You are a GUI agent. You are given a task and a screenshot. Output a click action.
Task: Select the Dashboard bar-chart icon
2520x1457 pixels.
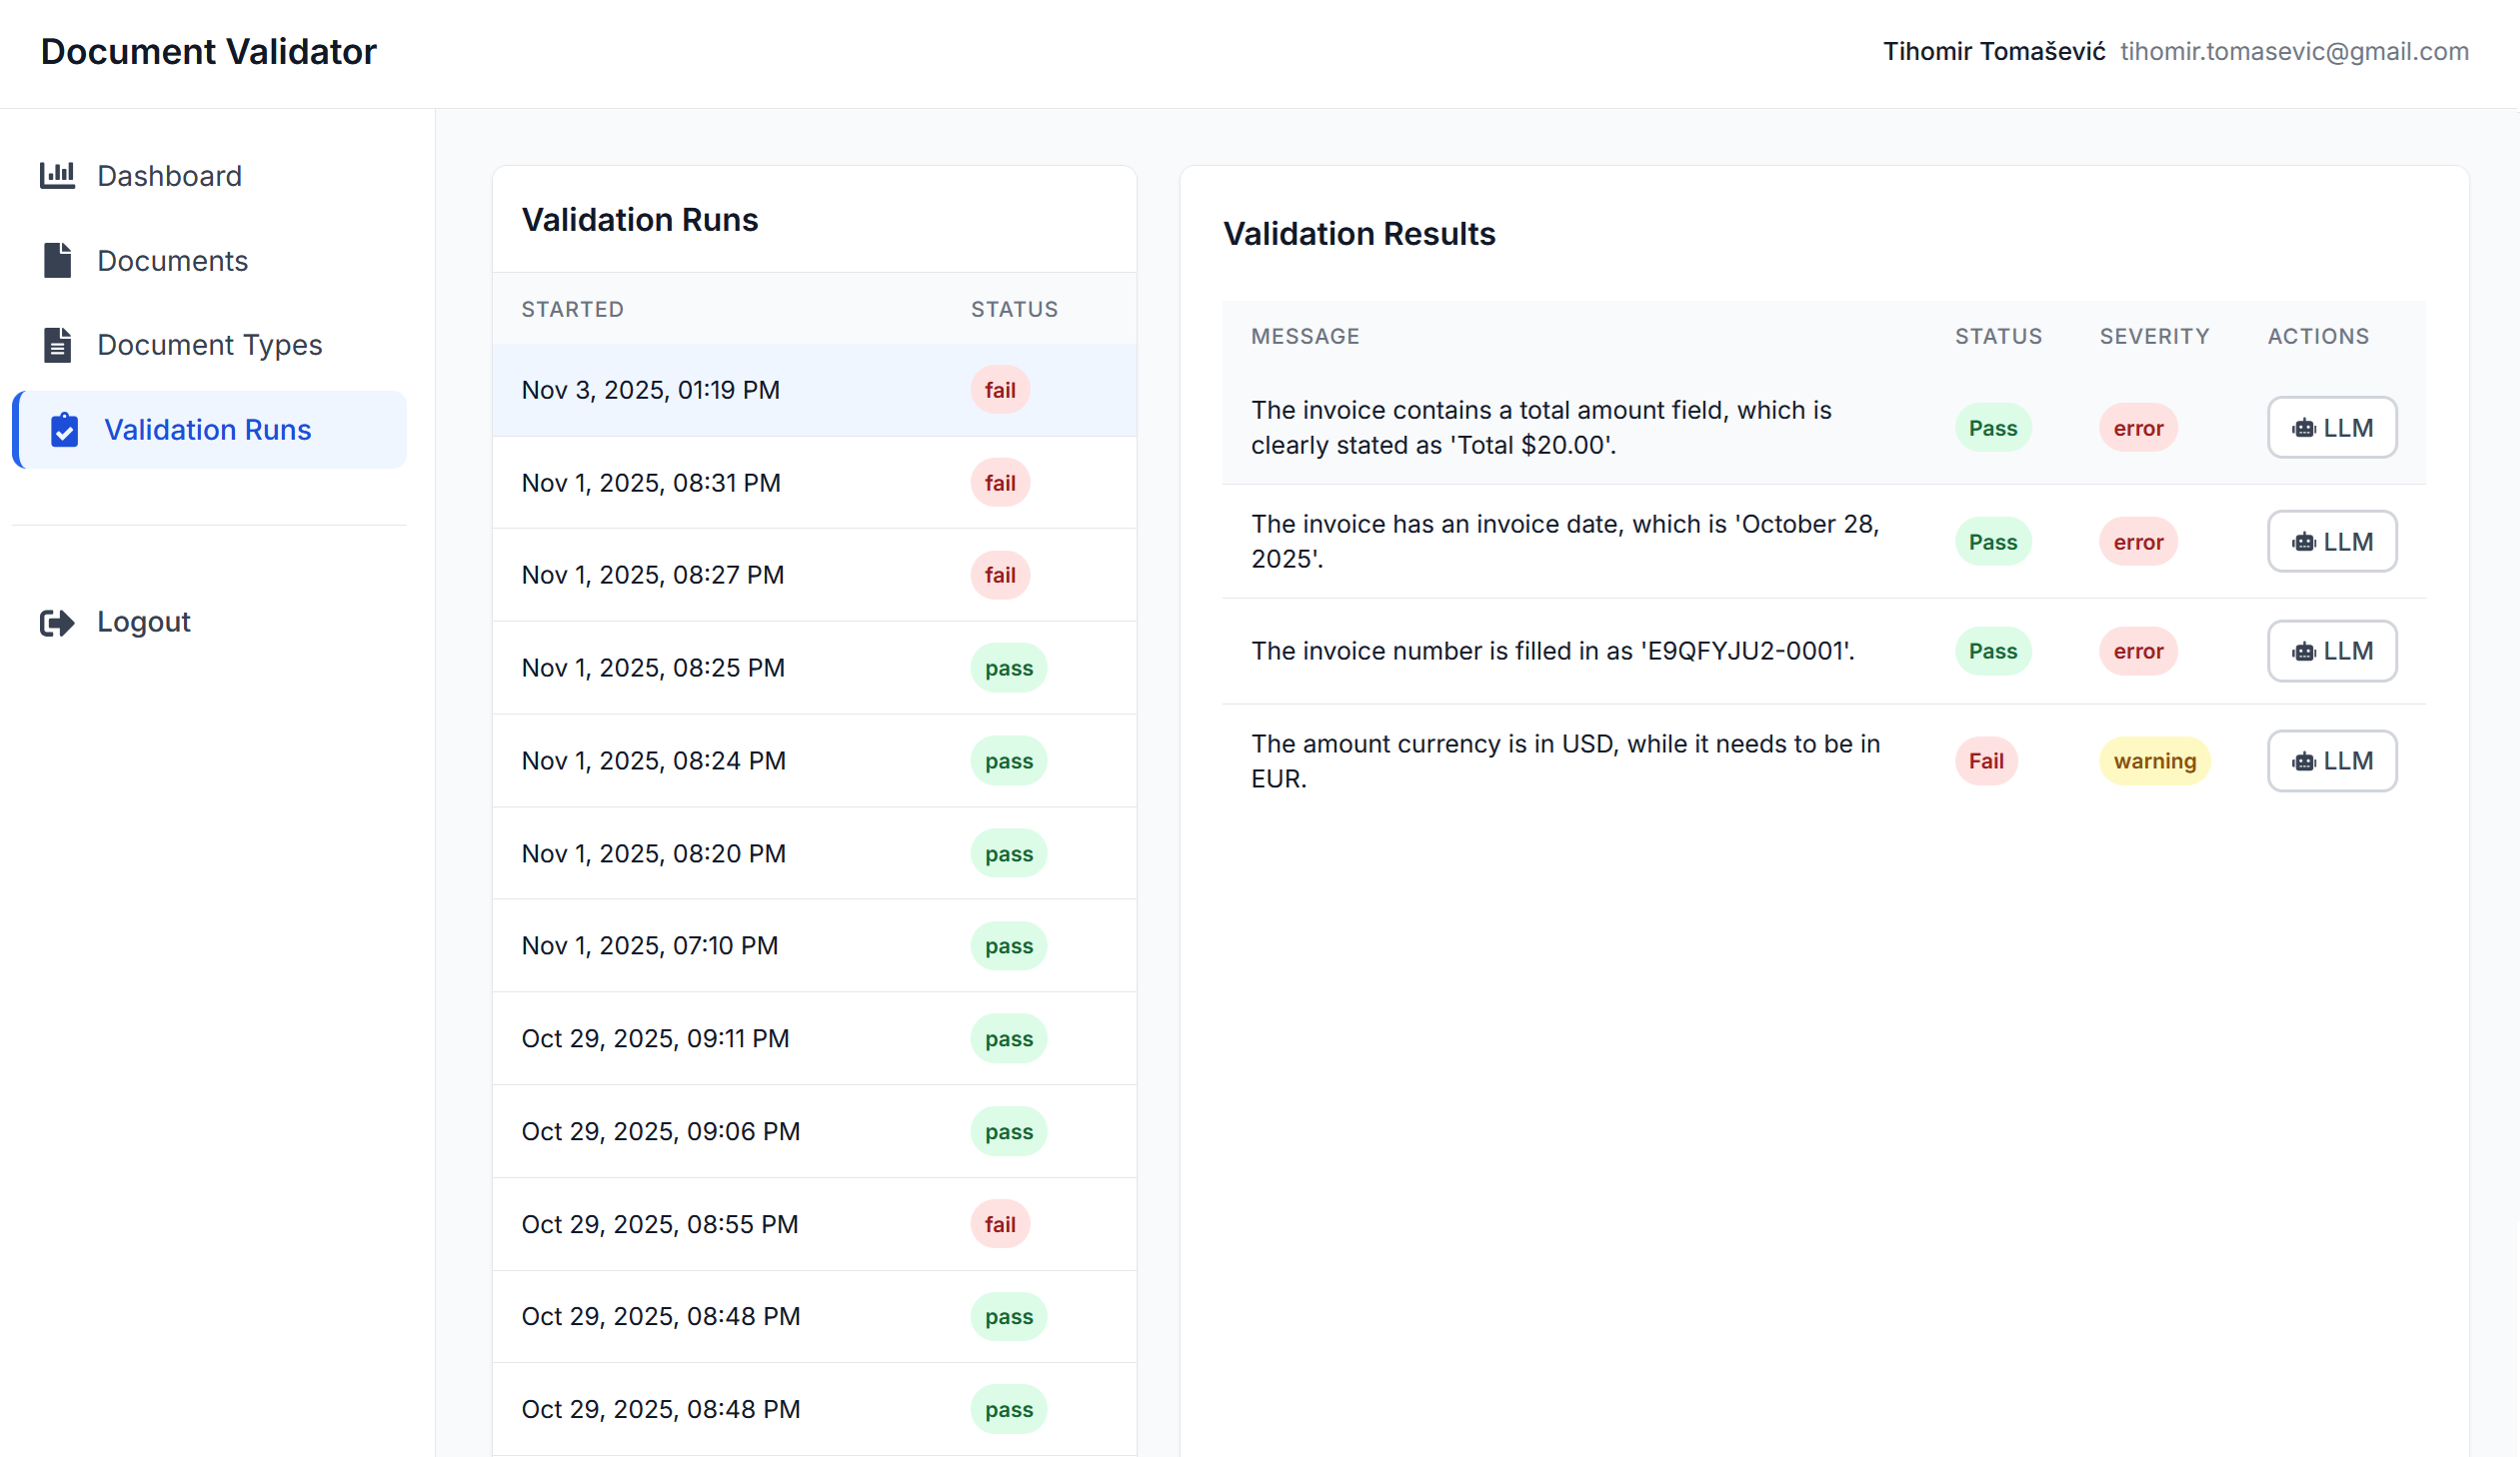tap(57, 175)
